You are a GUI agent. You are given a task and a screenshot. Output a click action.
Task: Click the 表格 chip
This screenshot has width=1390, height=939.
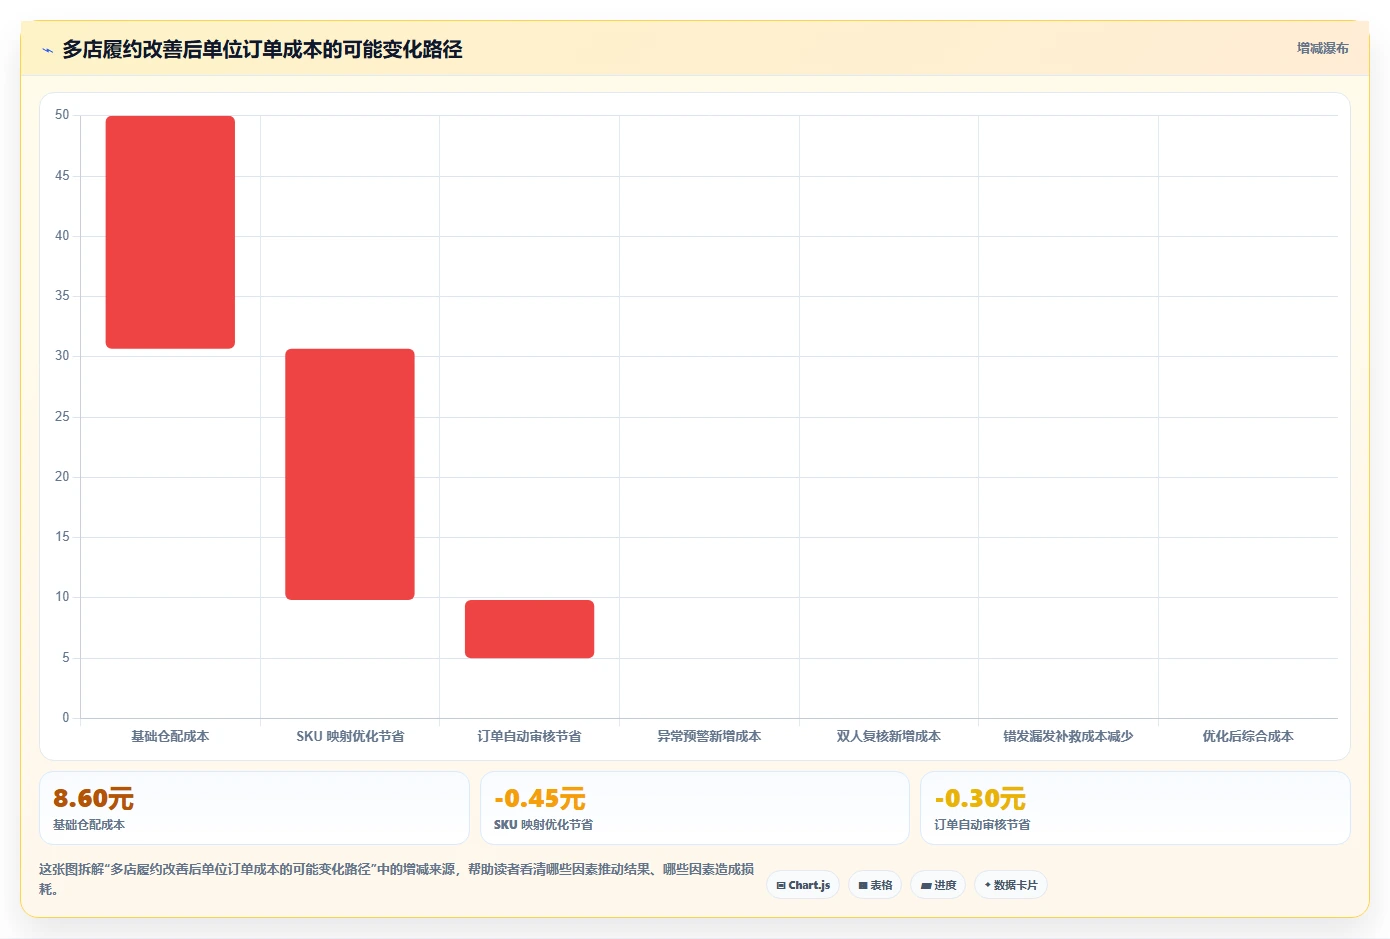click(x=875, y=885)
